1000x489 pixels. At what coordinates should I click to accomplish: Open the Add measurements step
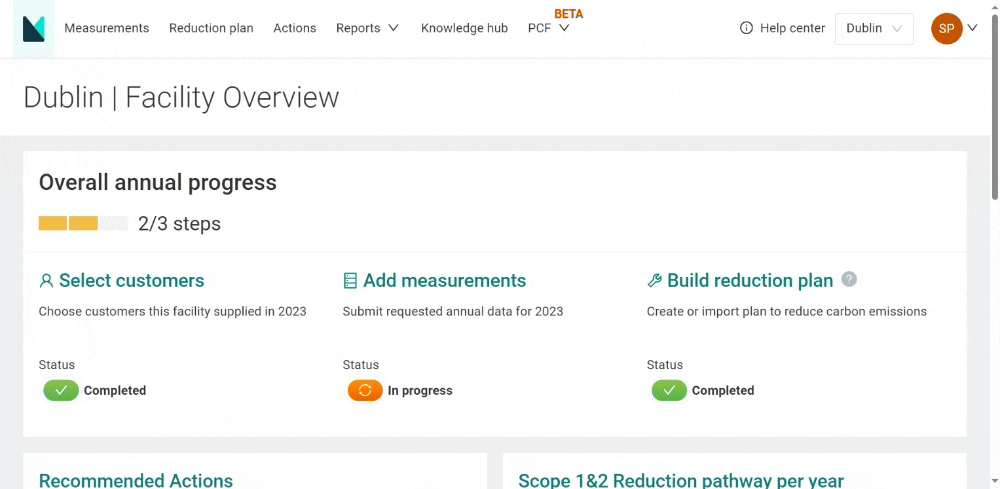pos(445,281)
